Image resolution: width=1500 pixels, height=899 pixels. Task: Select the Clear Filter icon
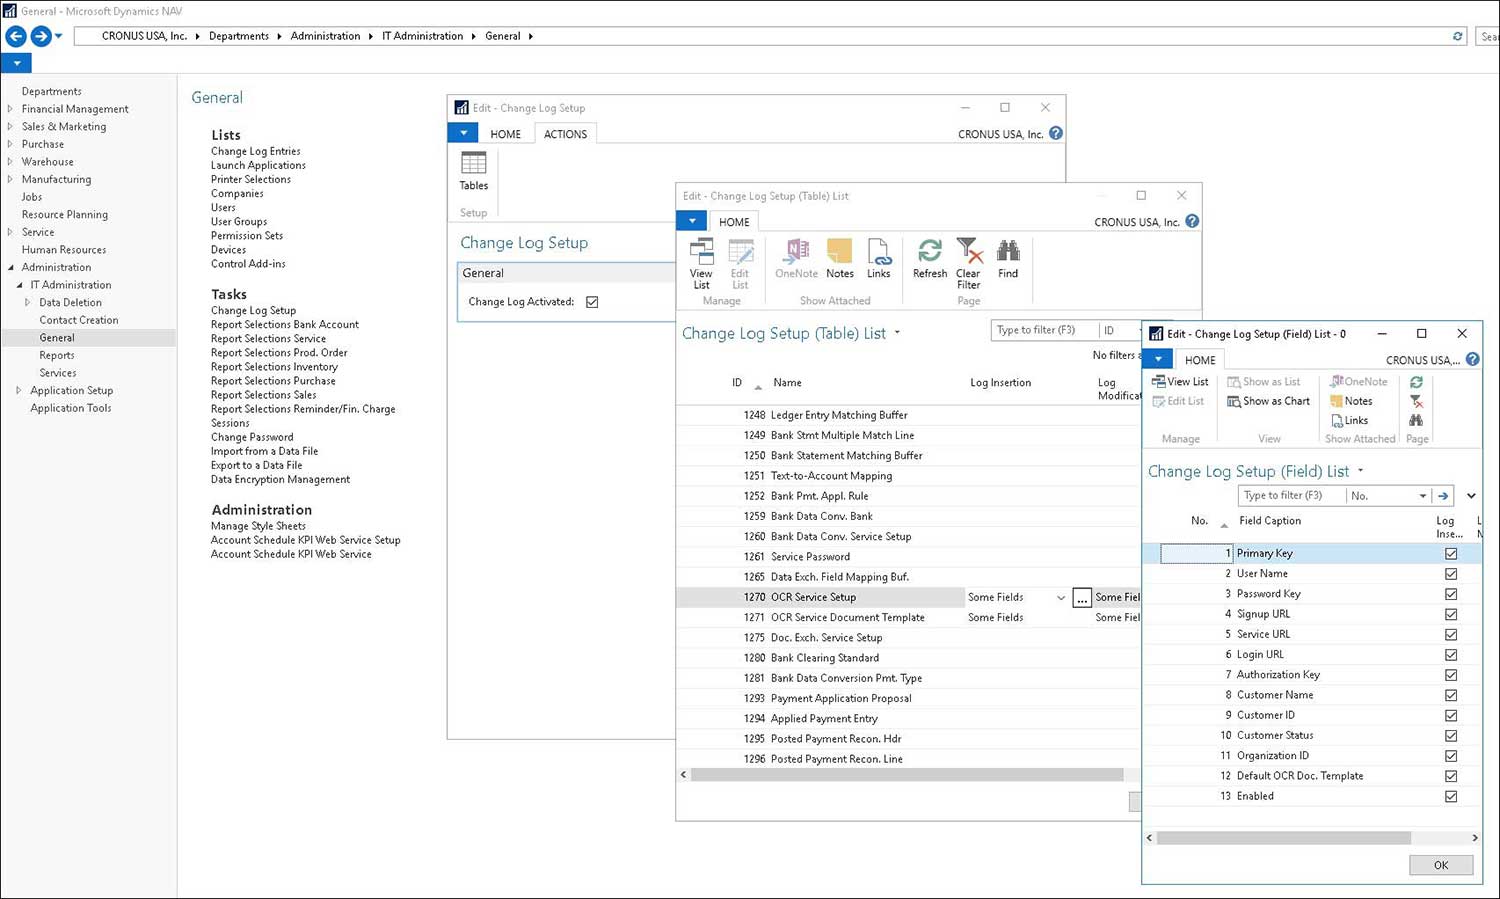click(967, 260)
